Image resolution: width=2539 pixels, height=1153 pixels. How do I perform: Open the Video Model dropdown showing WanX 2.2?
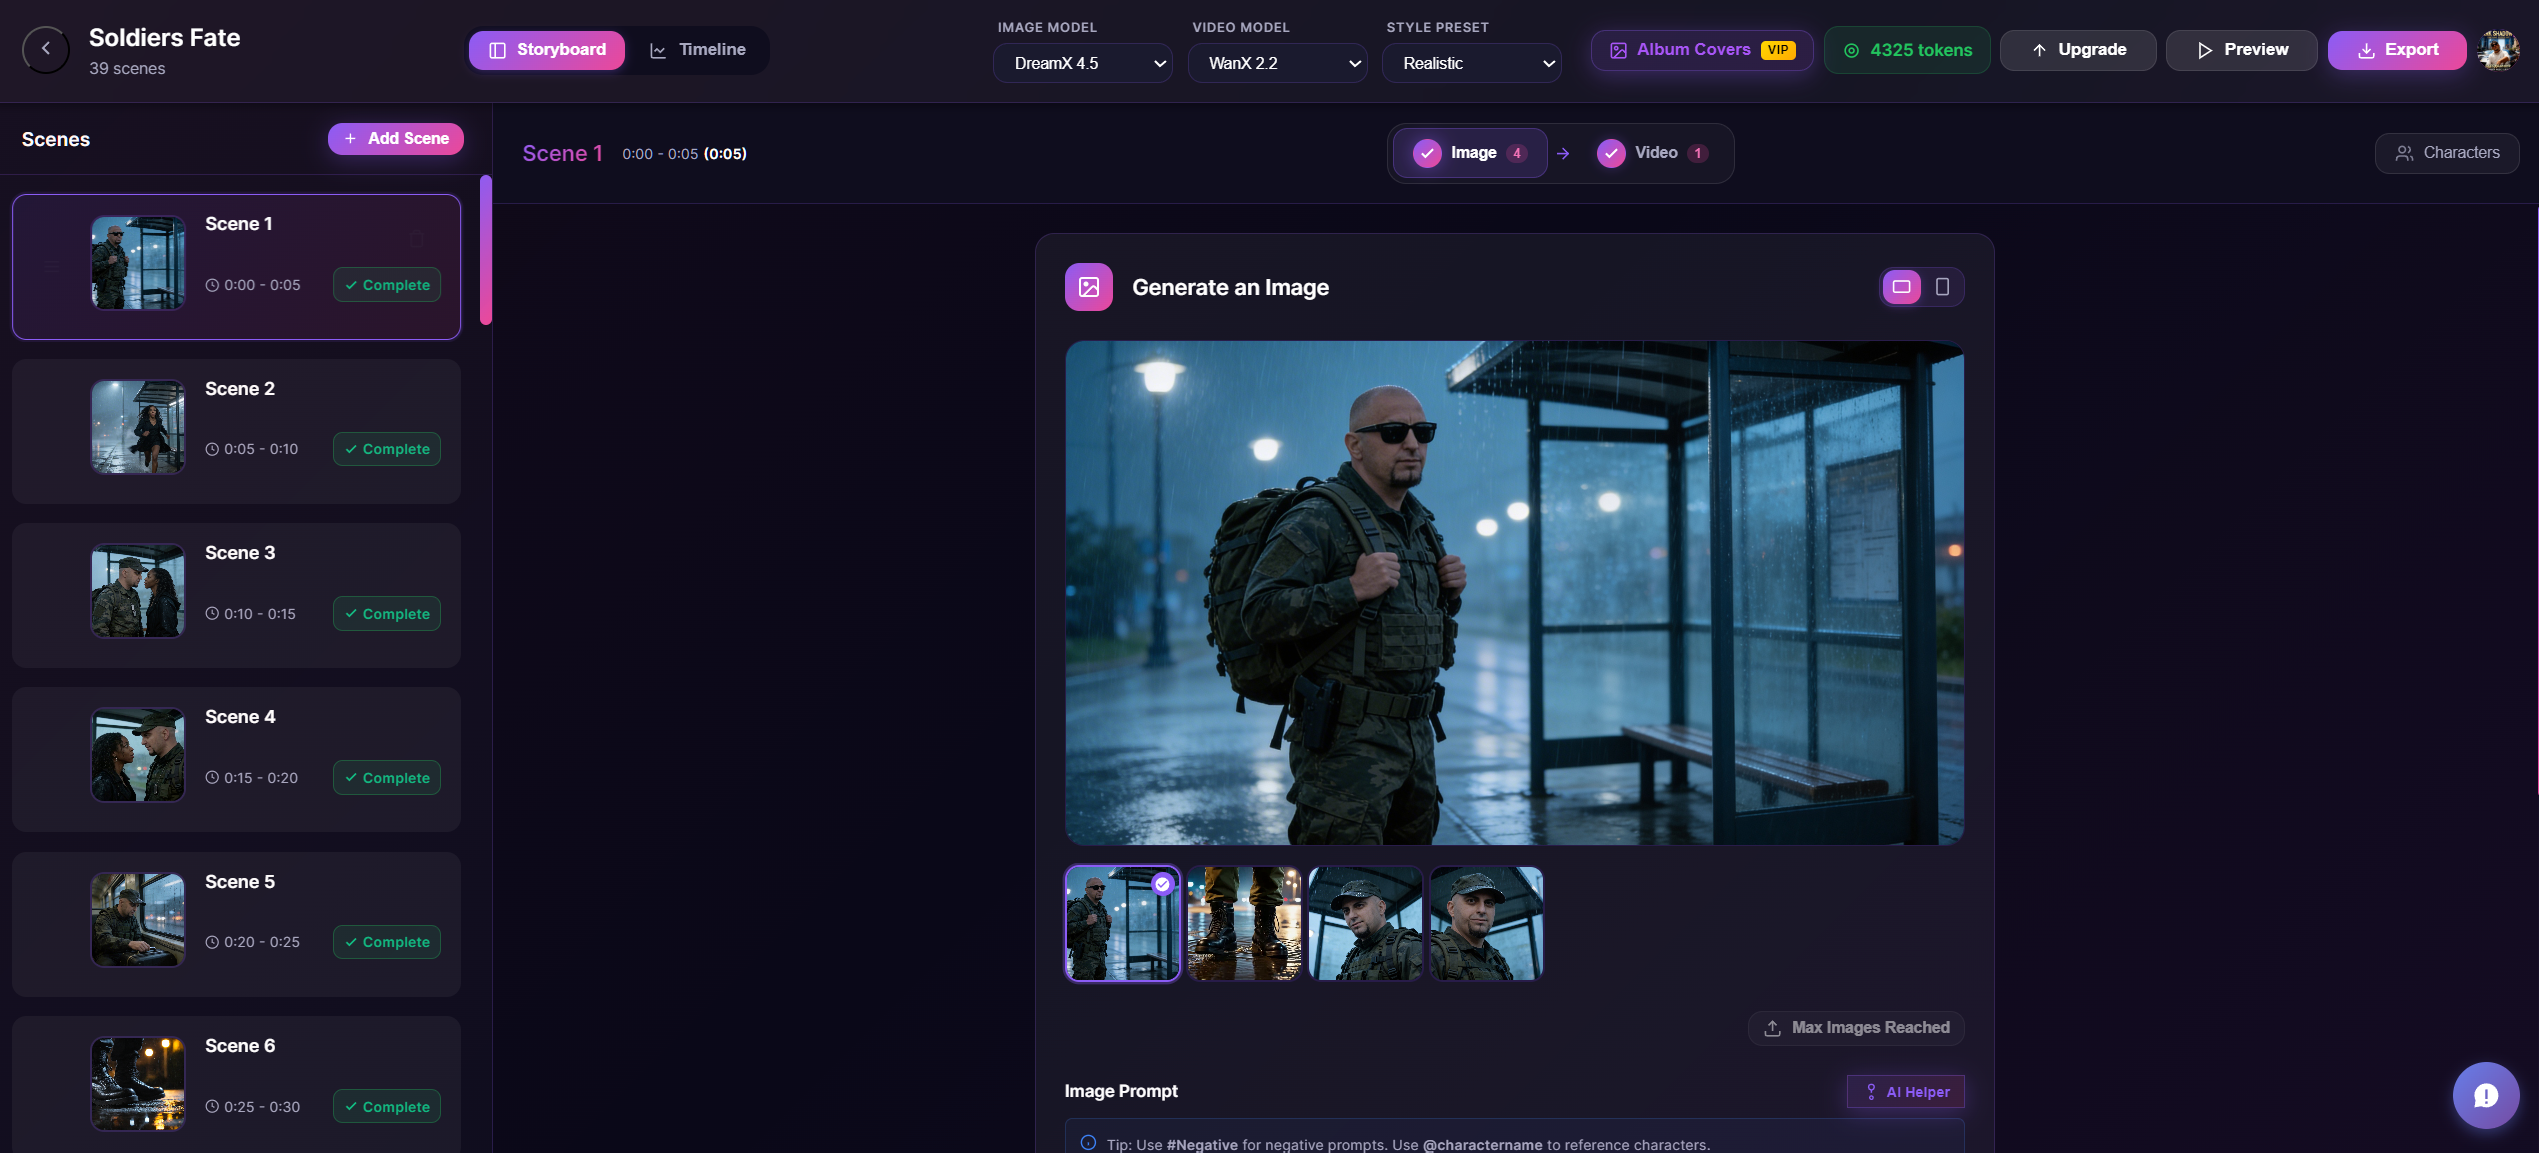tap(1278, 63)
